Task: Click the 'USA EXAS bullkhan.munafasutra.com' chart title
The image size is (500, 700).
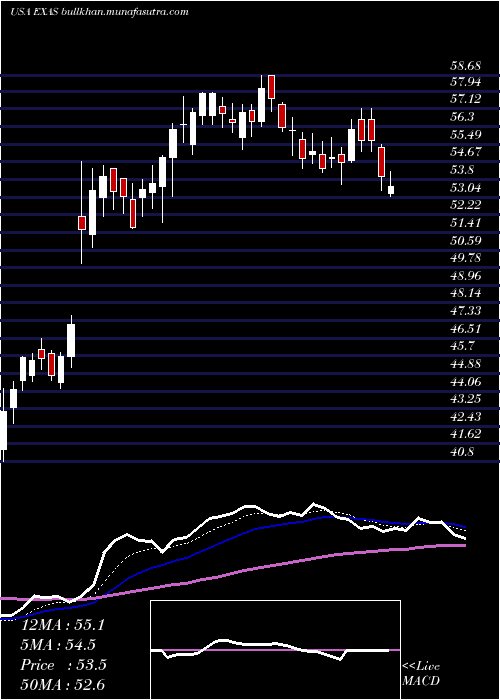Action: click(x=99, y=12)
